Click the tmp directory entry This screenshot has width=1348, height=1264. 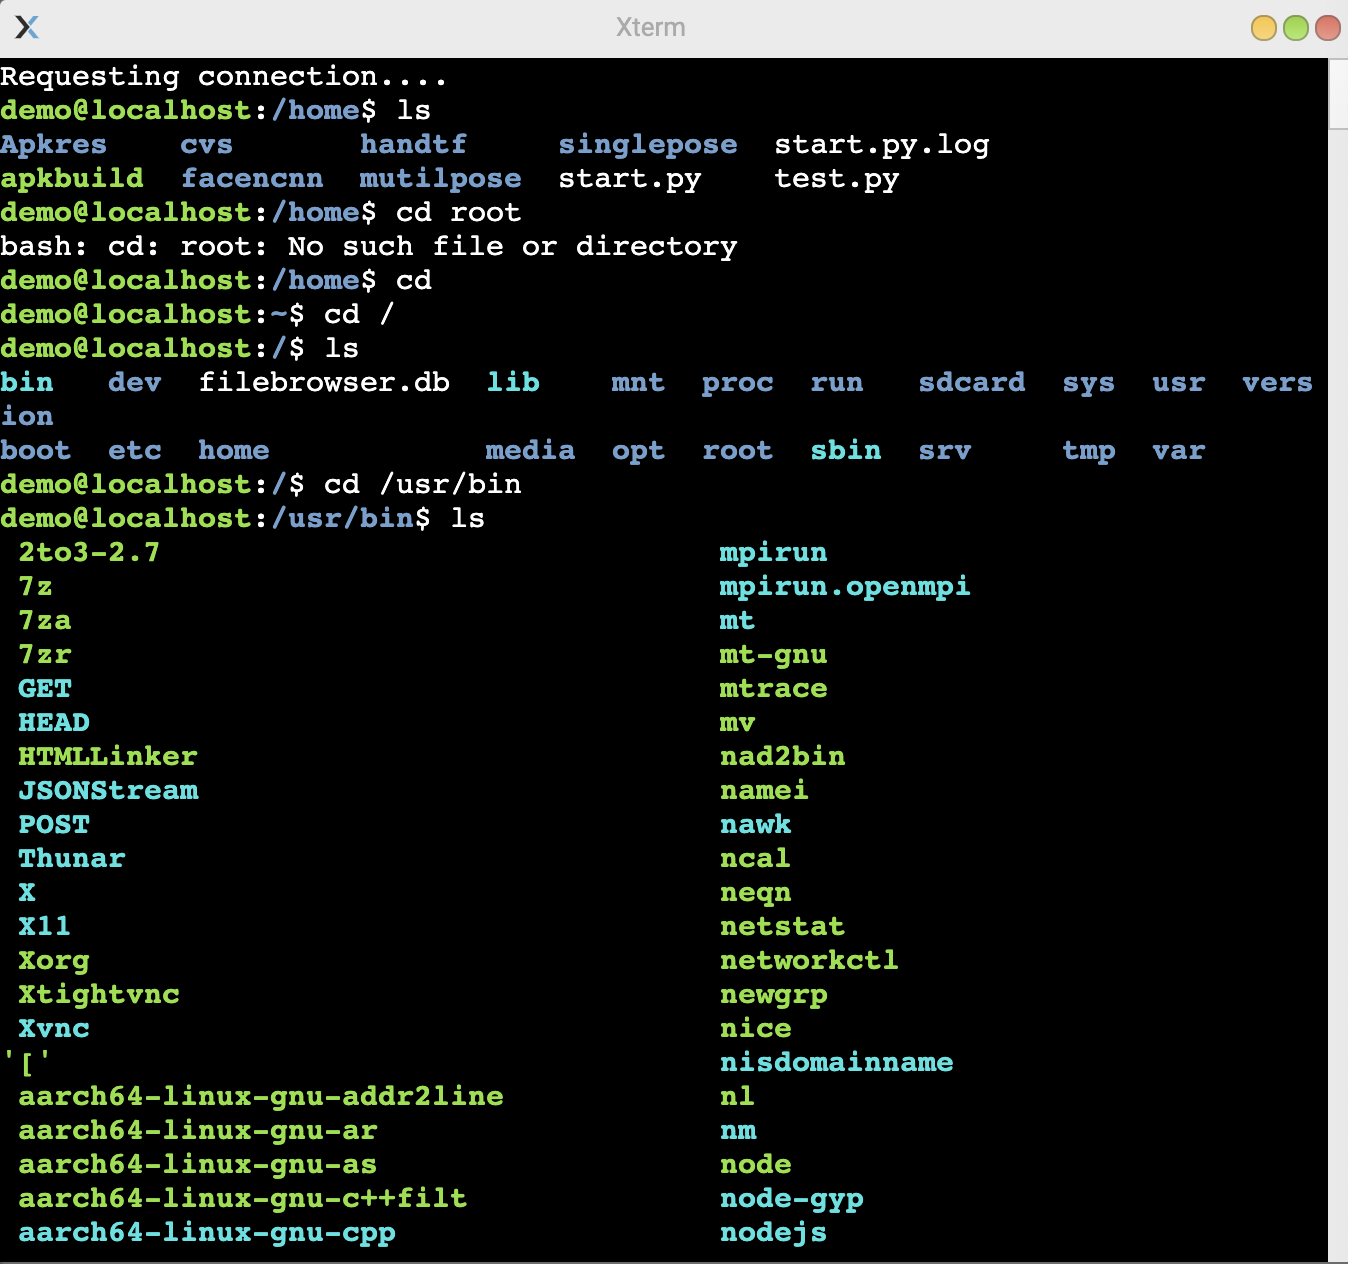(x=1089, y=450)
